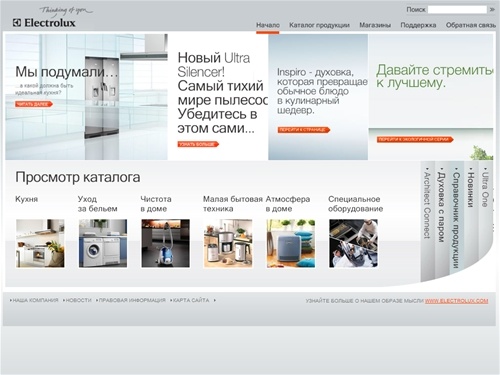Focus the Поиск search field
Screen dimensions: 500x375
(x=457, y=10)
